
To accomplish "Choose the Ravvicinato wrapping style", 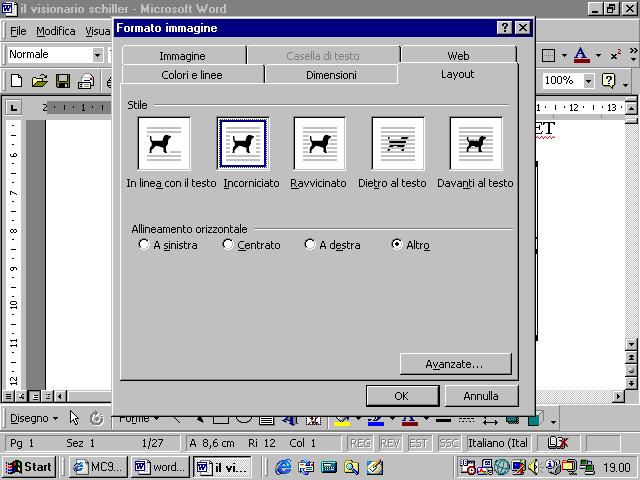I will tap(320, 143).
